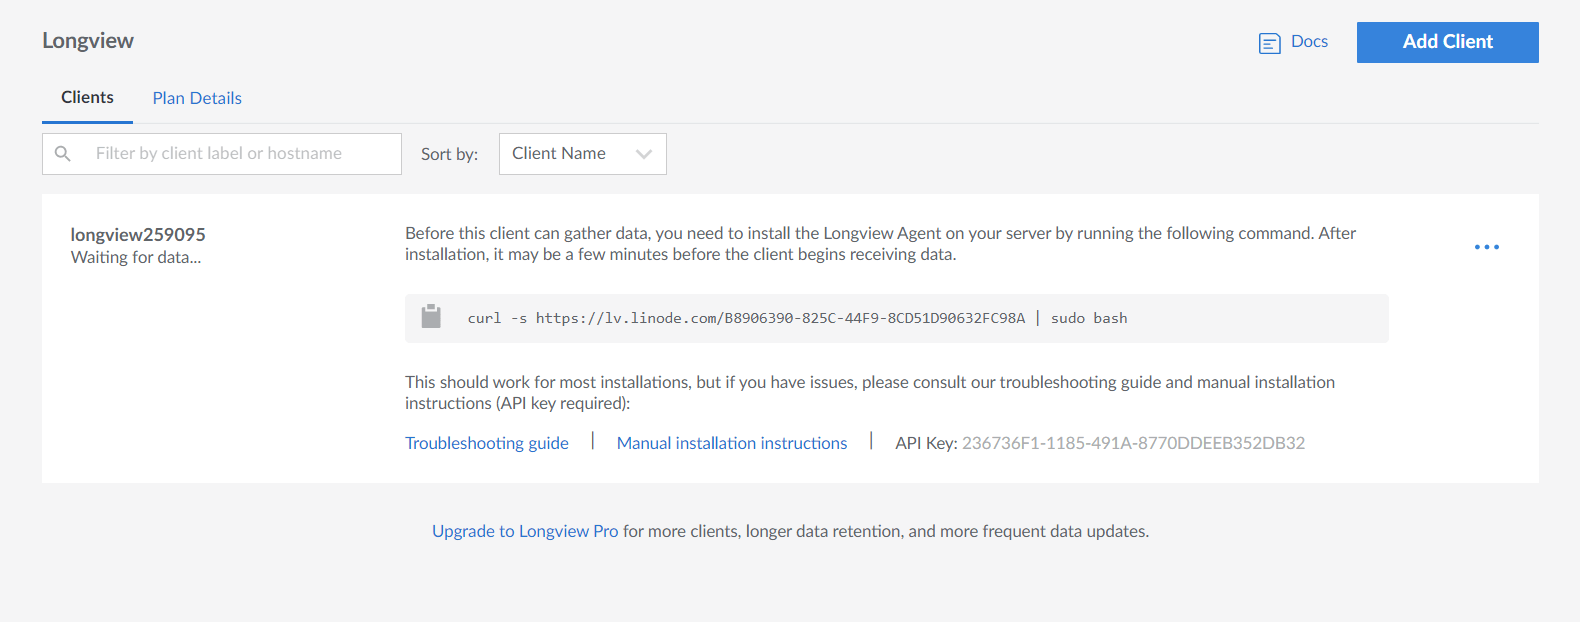Follow the Upgrade to Longview Pro link
The image size is (1580, 622).
(x=525, y=531)
